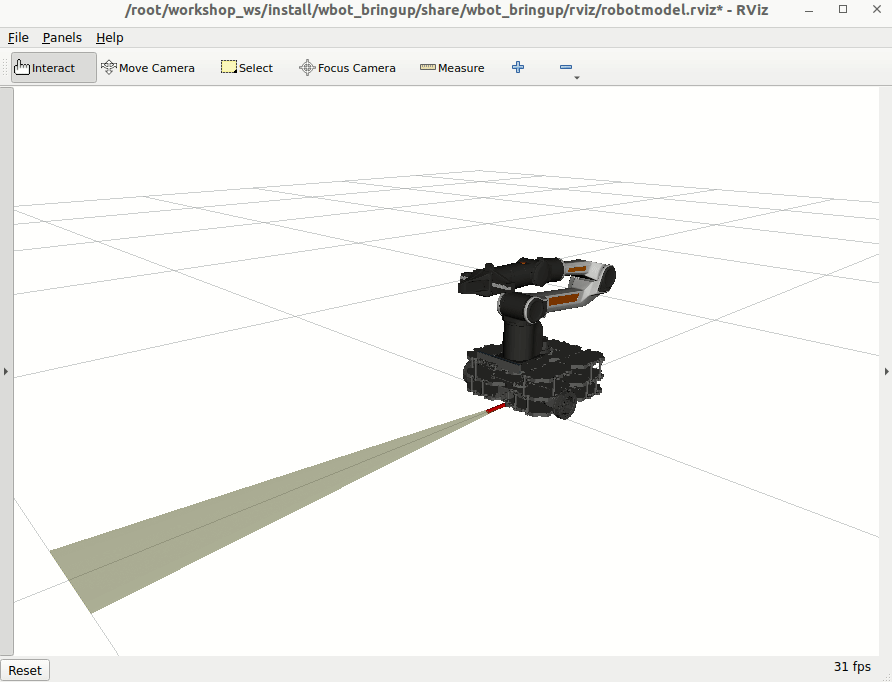Pick the Measure tool
892x682 pixels.
452,67
